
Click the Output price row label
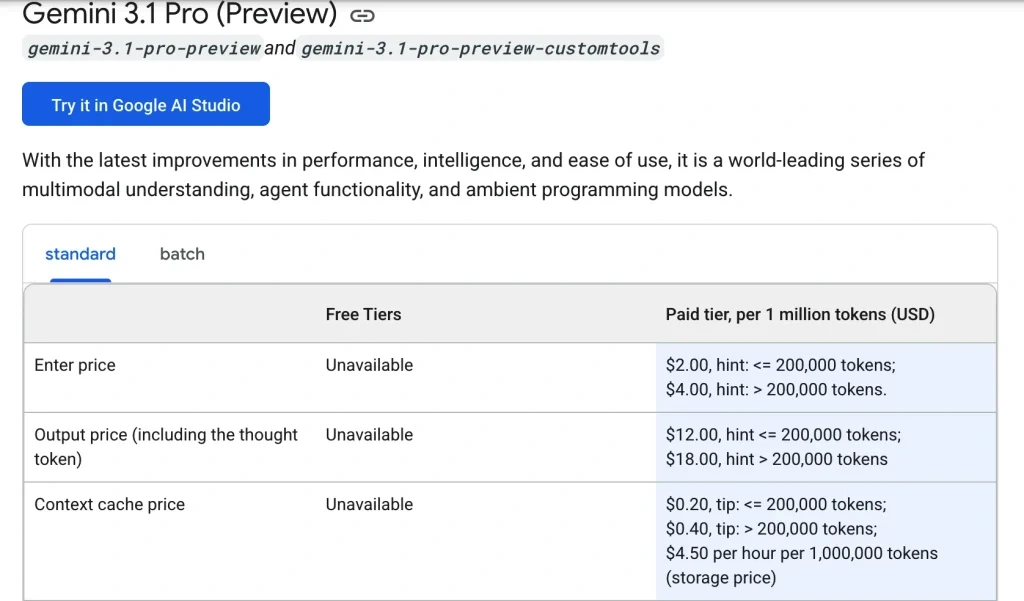click(165, 447)
